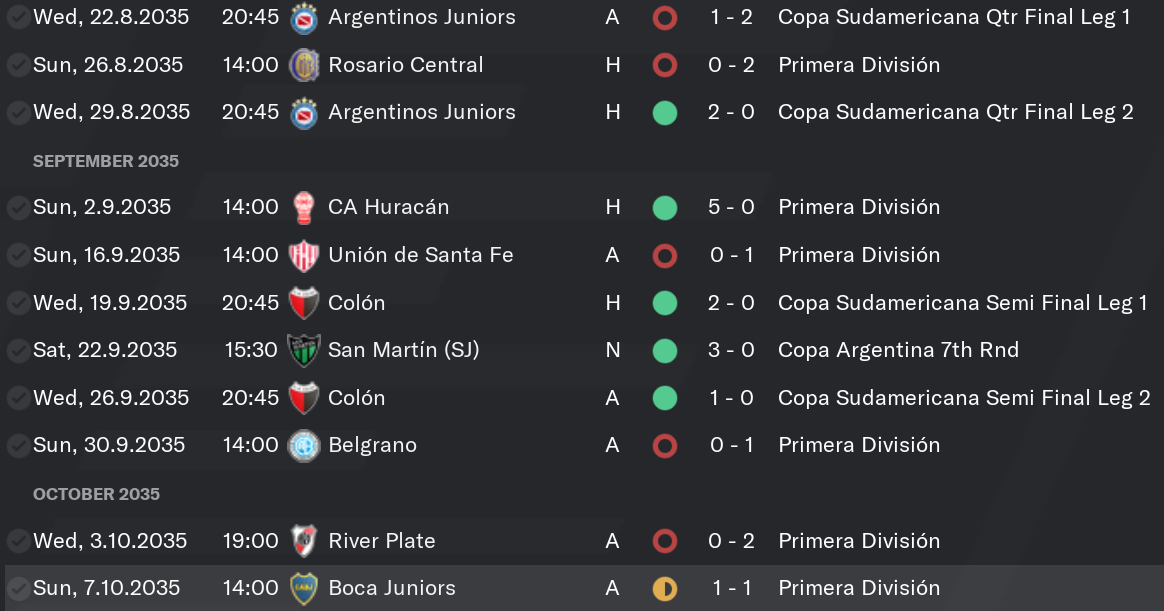The image size is (1164, 611).
Task: Click the River Plate club crest
Action: point(304,541)
